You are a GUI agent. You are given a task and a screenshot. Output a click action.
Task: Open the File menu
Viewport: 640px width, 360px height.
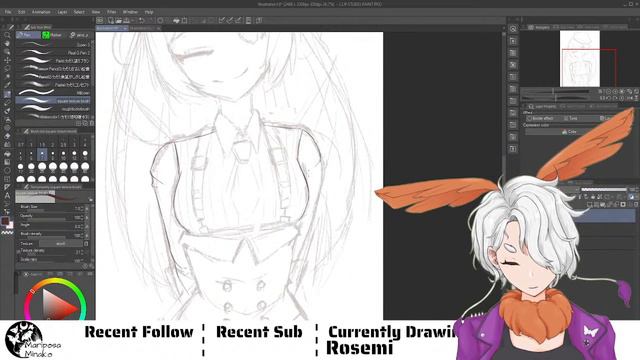(8, 12)
